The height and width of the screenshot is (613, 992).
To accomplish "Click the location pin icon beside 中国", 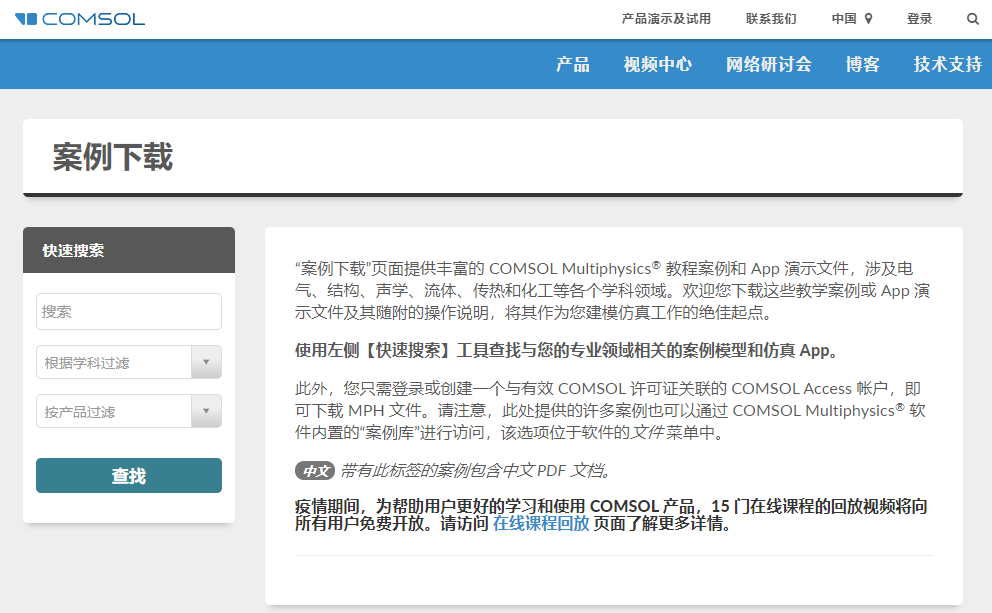I will [869, 19].
